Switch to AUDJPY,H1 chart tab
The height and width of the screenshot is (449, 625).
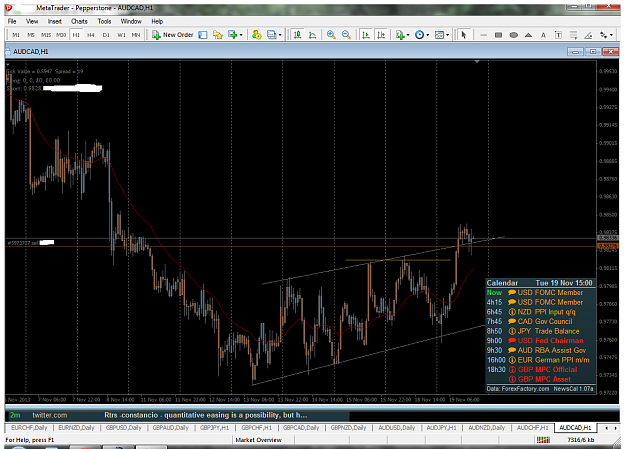441,428
